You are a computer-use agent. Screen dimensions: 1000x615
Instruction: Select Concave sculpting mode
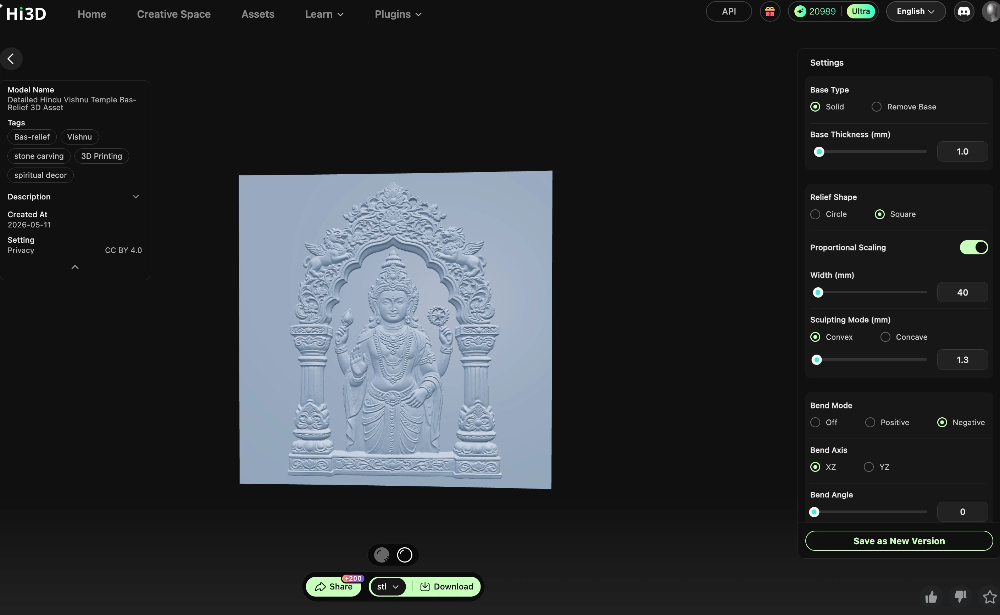pyautogui.click(x=904, y=337)
